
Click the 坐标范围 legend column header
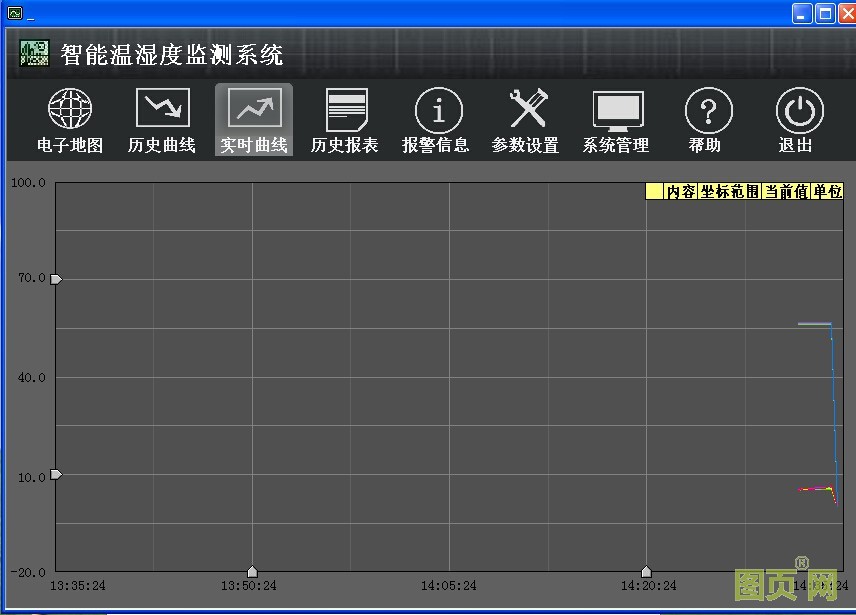[x=729, y=192]
